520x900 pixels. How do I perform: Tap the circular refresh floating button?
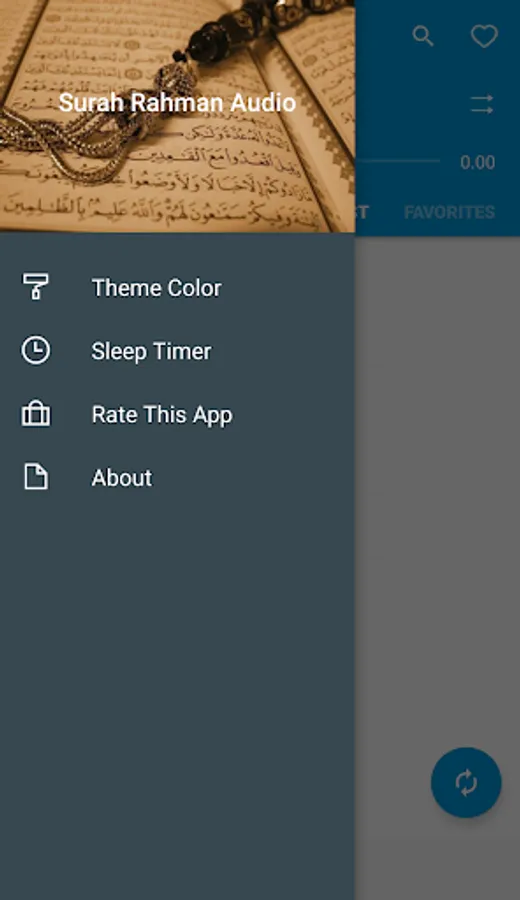466,782
